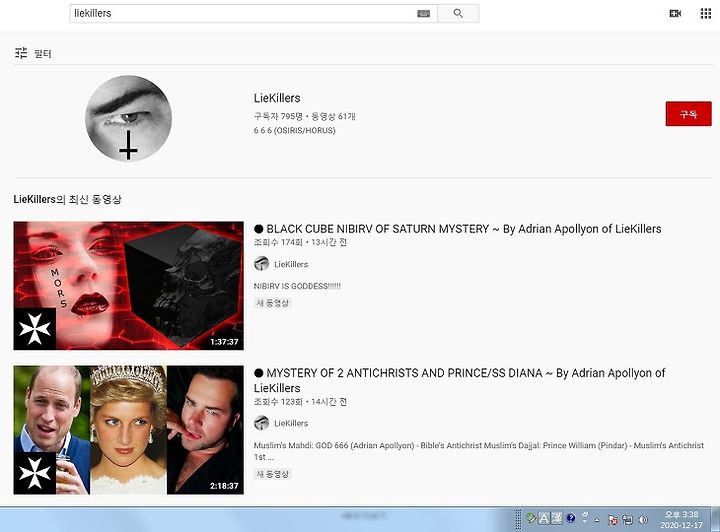Click the red 구독 subscribe button
This screenshot has height=532, width=720.
[688, 113]
